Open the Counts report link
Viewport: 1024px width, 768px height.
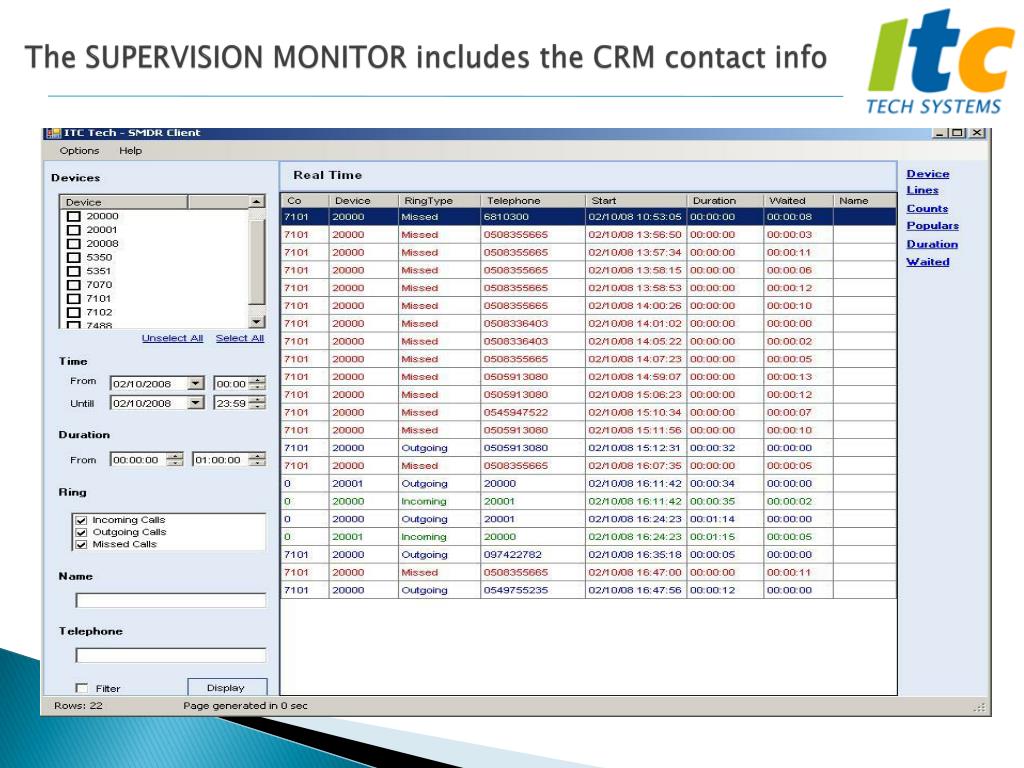[927, 208]
